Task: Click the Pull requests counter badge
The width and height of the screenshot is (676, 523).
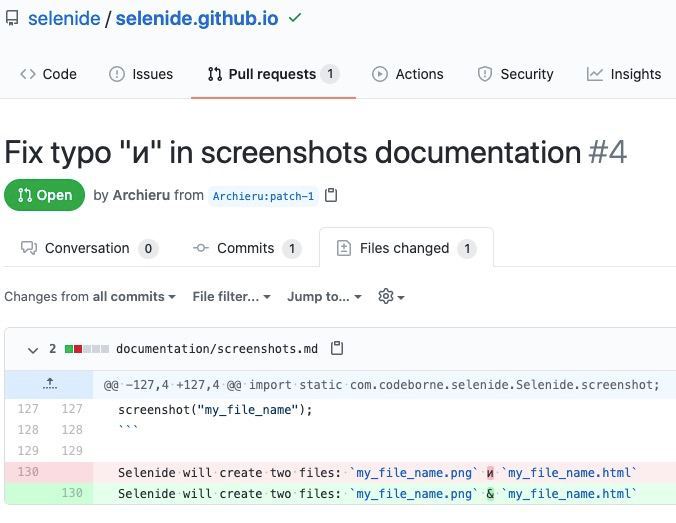Action: tap(330, 74)
